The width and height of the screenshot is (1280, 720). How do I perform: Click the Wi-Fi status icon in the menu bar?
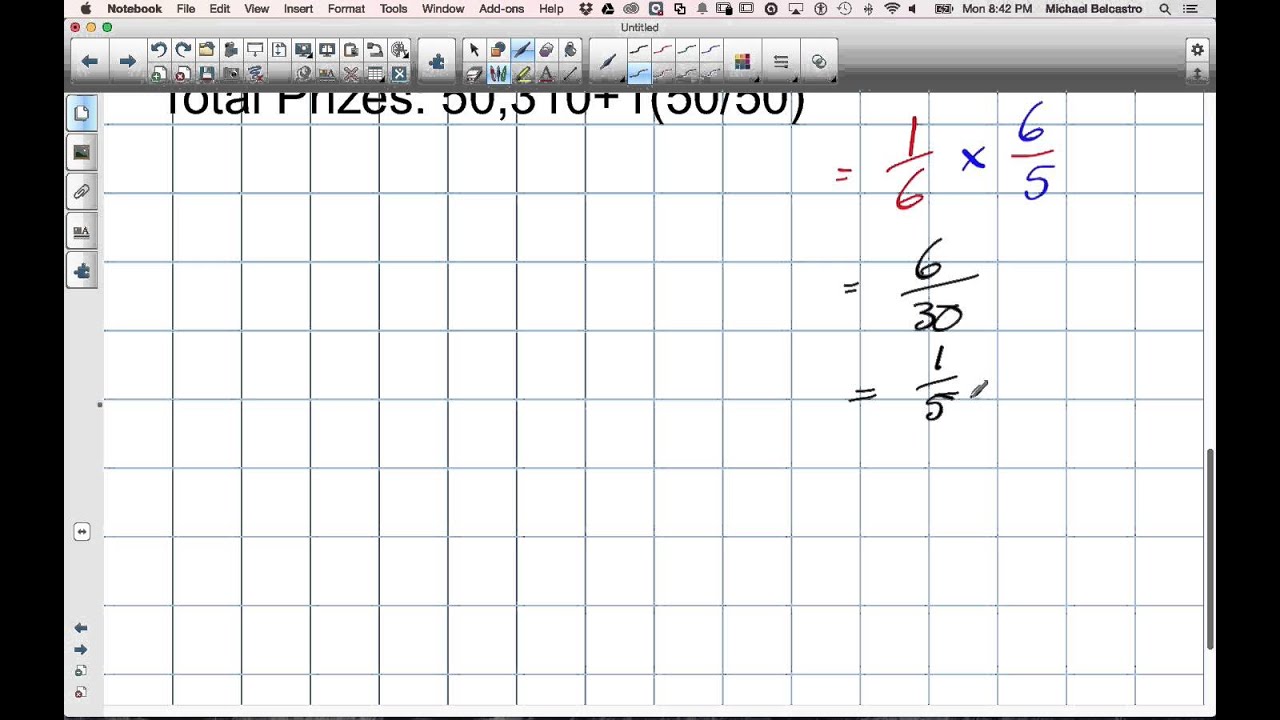click(892, 9)
